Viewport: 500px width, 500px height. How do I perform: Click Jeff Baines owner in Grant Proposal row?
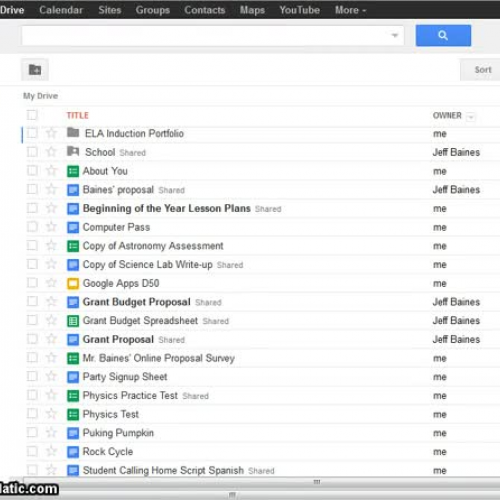[456, 339]
